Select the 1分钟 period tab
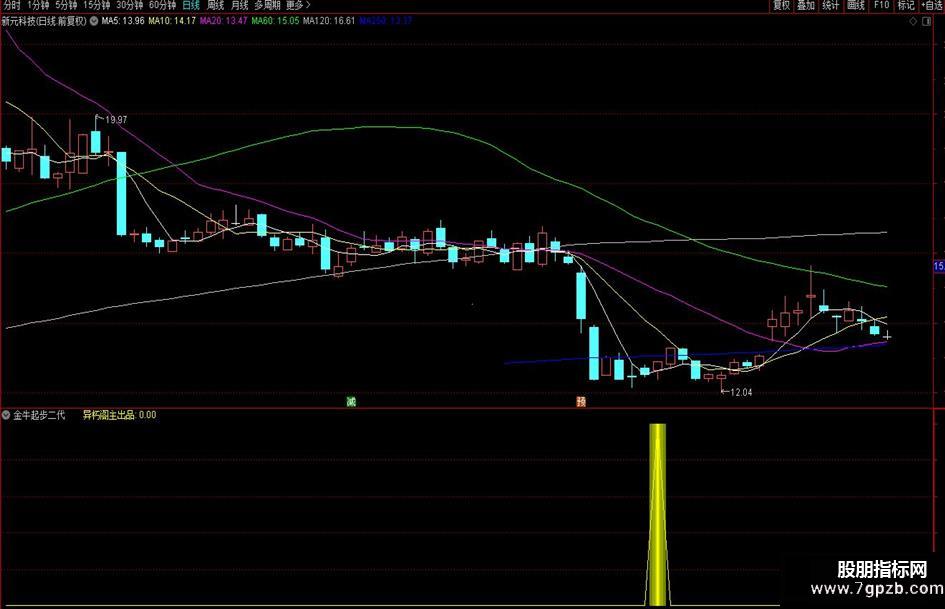The height and width of the screenshot is (609, 945). point(38,5)
